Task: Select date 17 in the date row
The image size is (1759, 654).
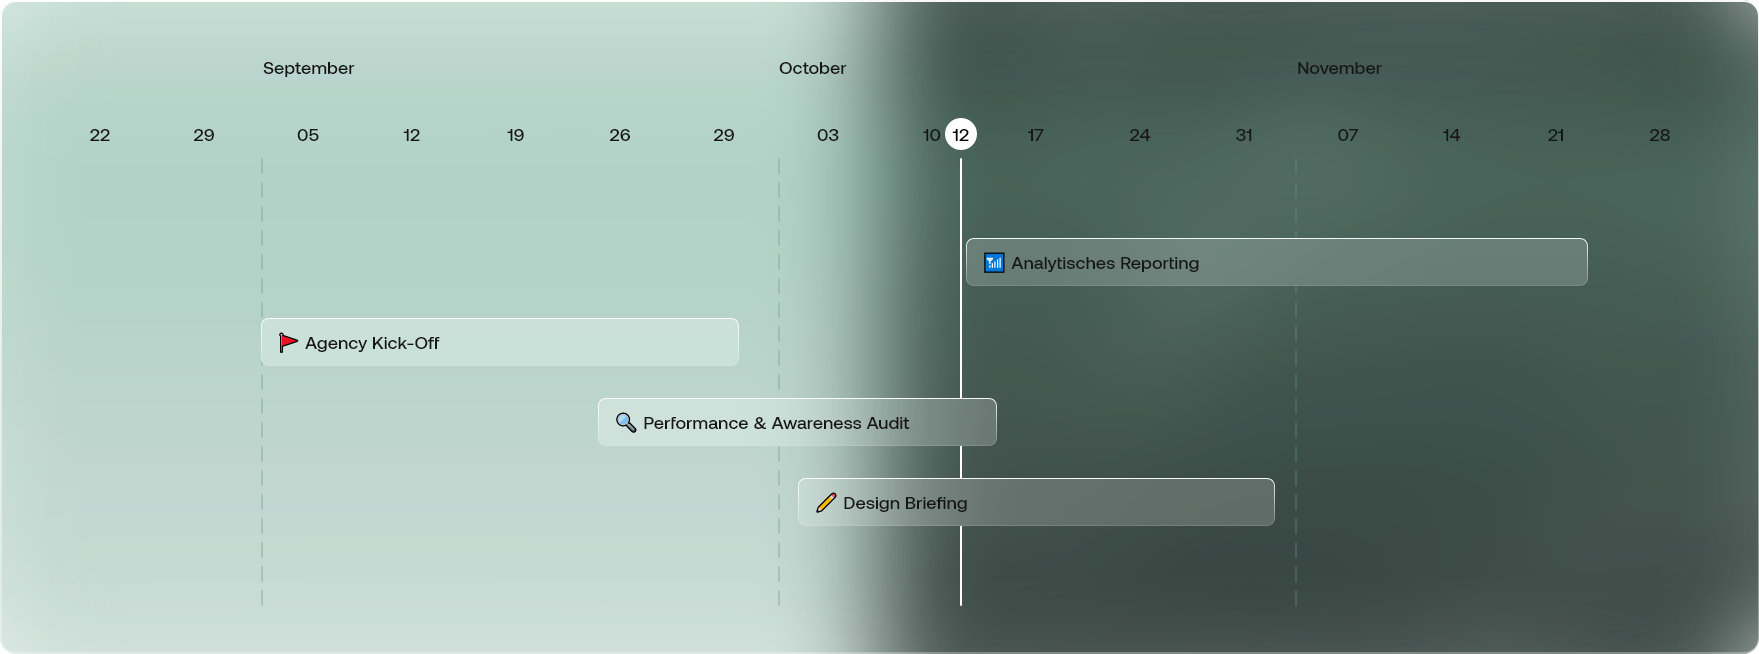Action: point(1035,135)
